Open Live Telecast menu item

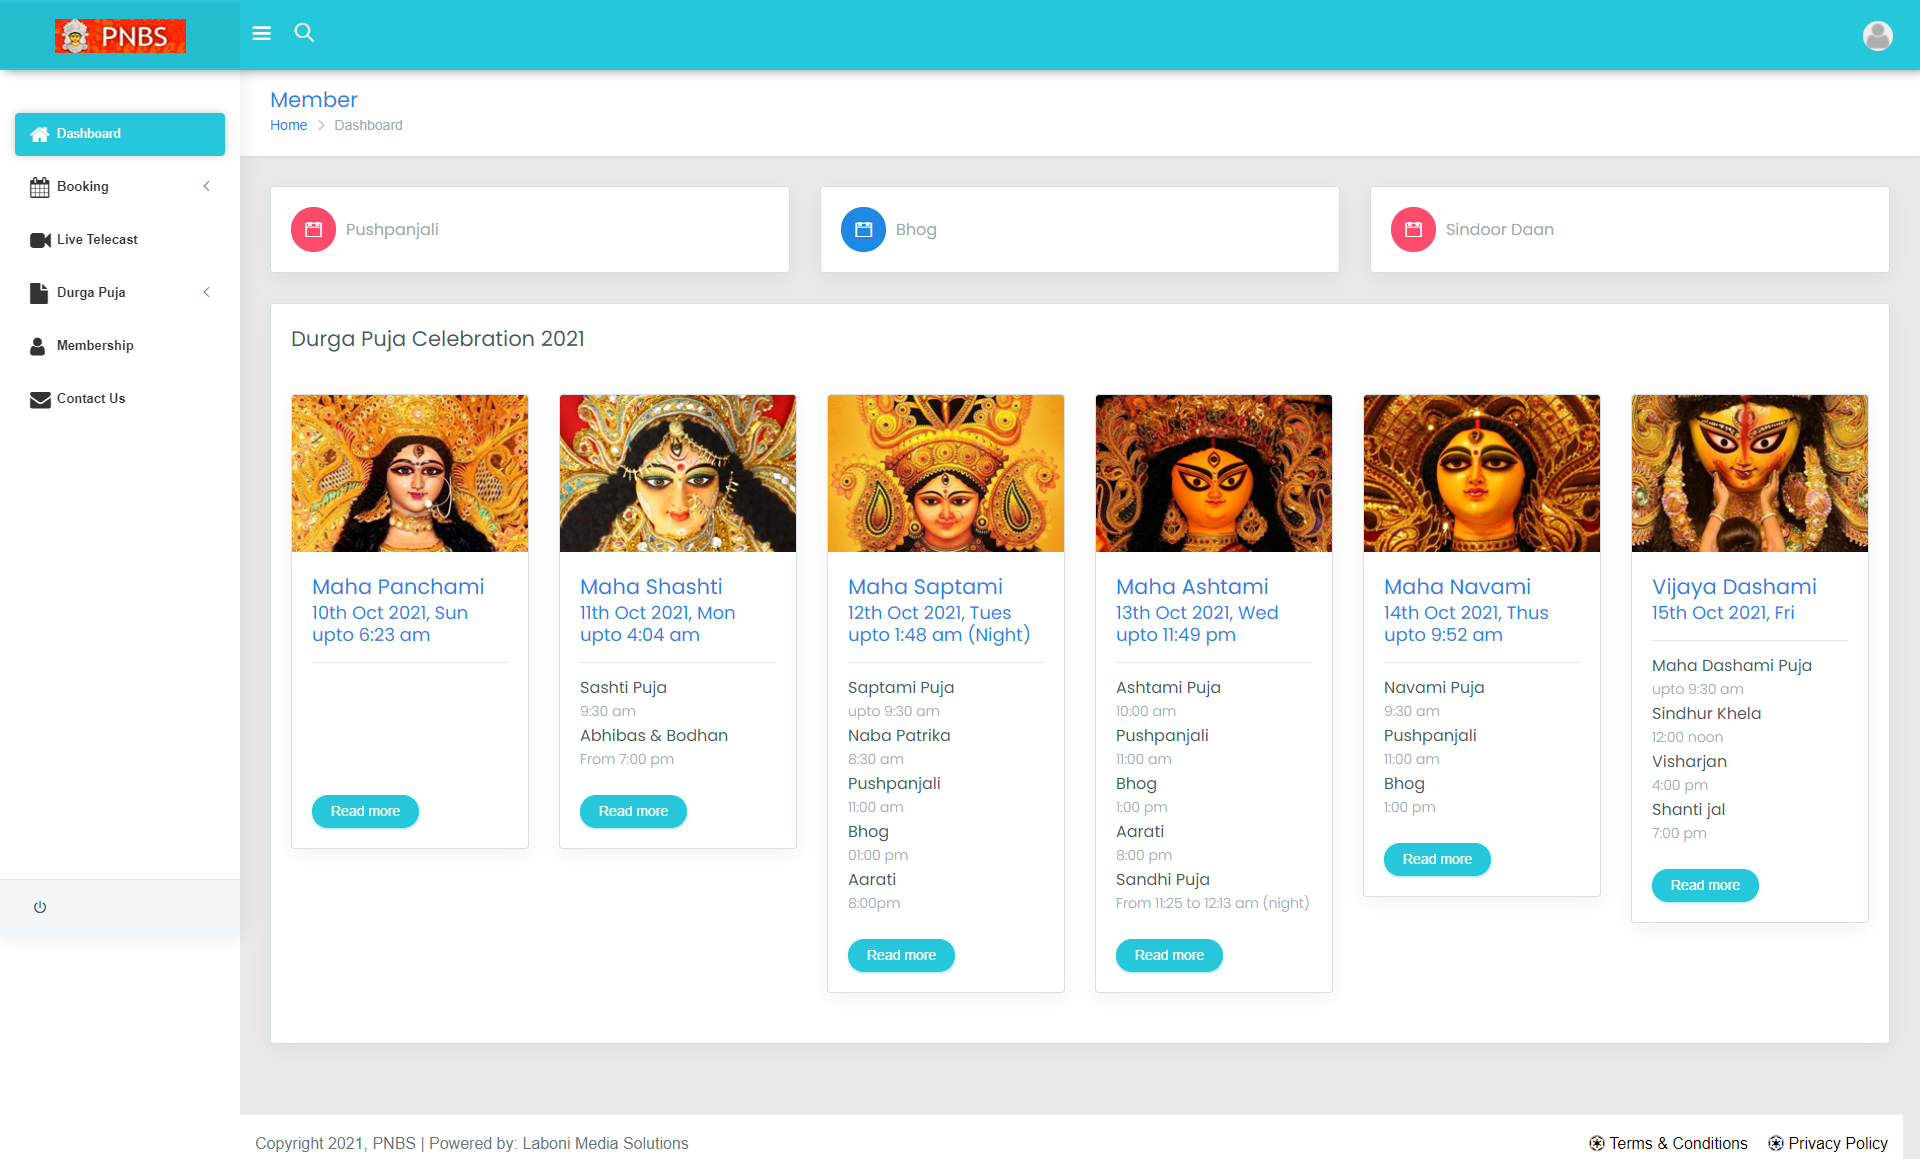click(x=120, y=240)
